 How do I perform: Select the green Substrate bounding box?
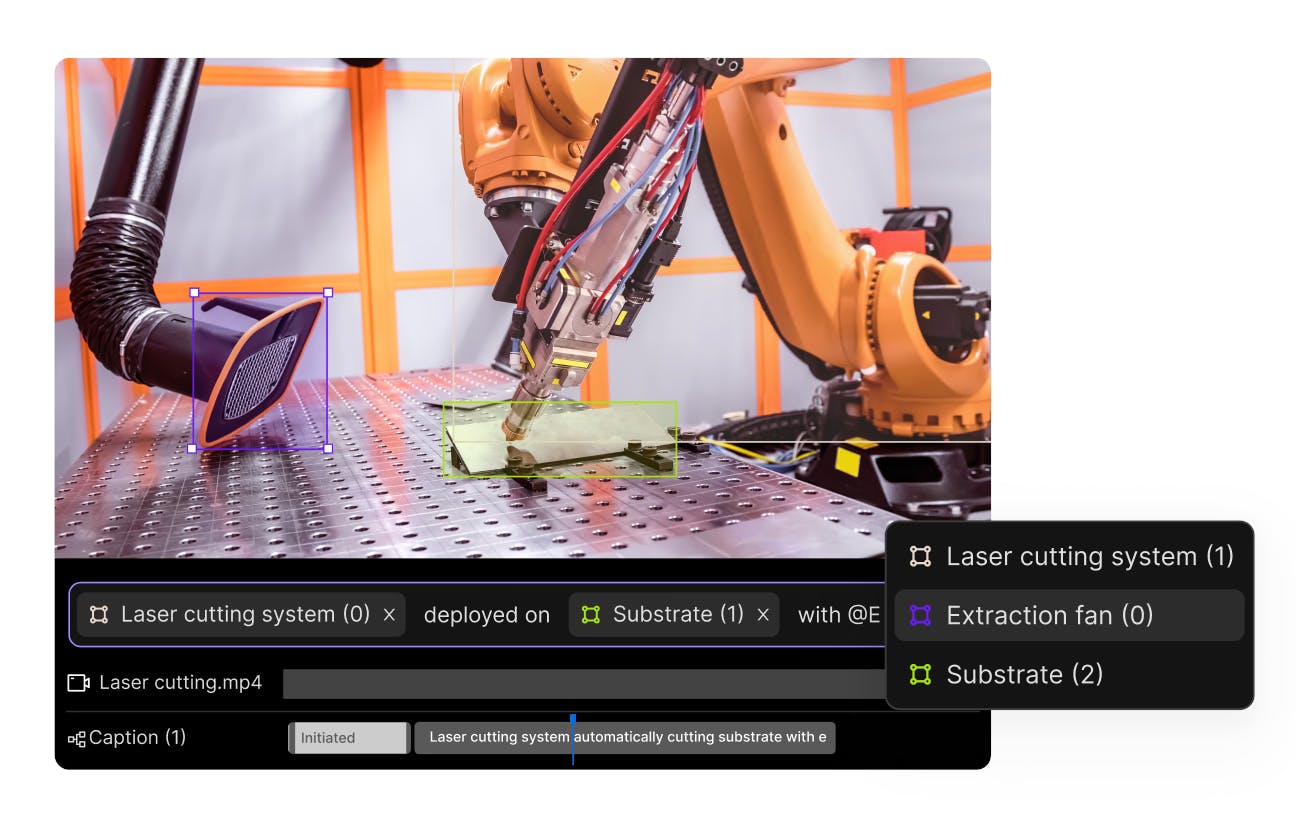[560, 440]
